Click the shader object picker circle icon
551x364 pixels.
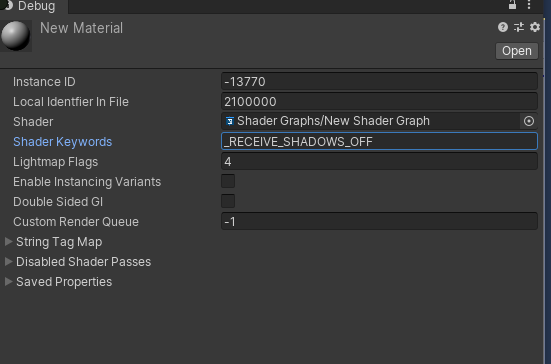point(529,121)
